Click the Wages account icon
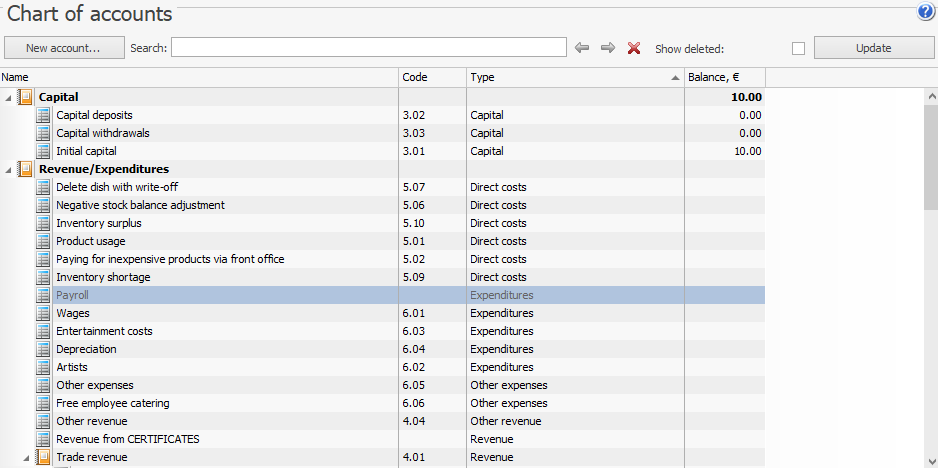938x468 pixels. point(43,313)
